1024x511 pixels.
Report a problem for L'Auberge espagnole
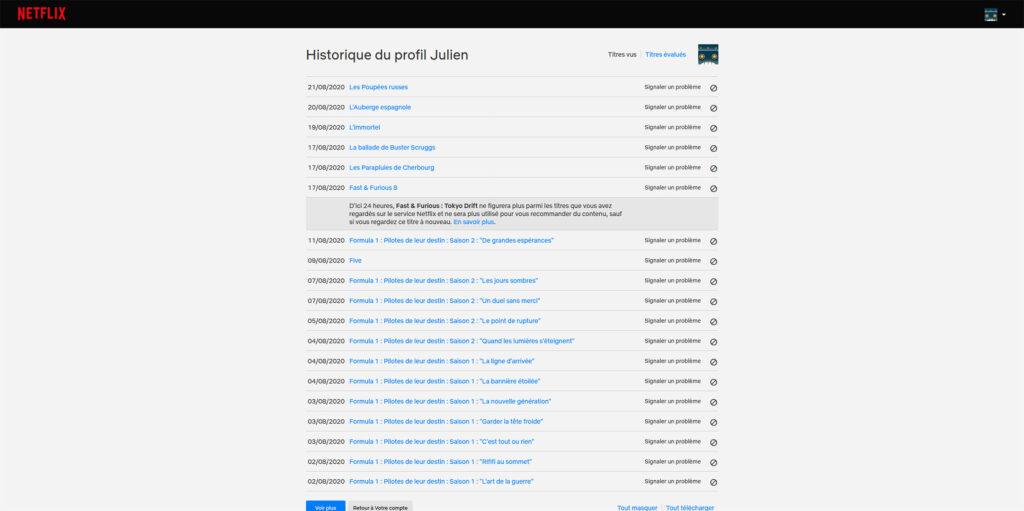(673, 107)
